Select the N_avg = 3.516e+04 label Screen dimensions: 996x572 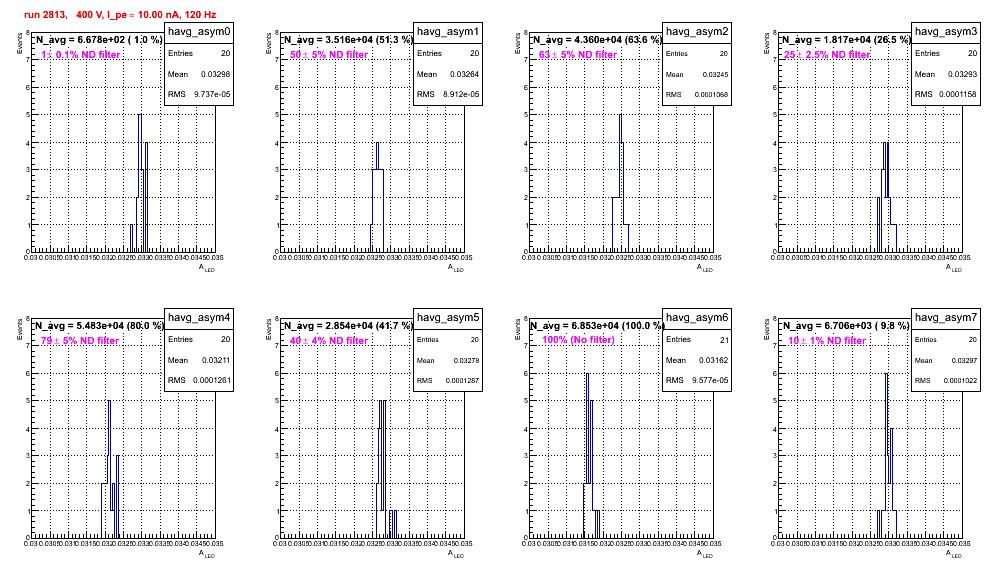point(347,39)
